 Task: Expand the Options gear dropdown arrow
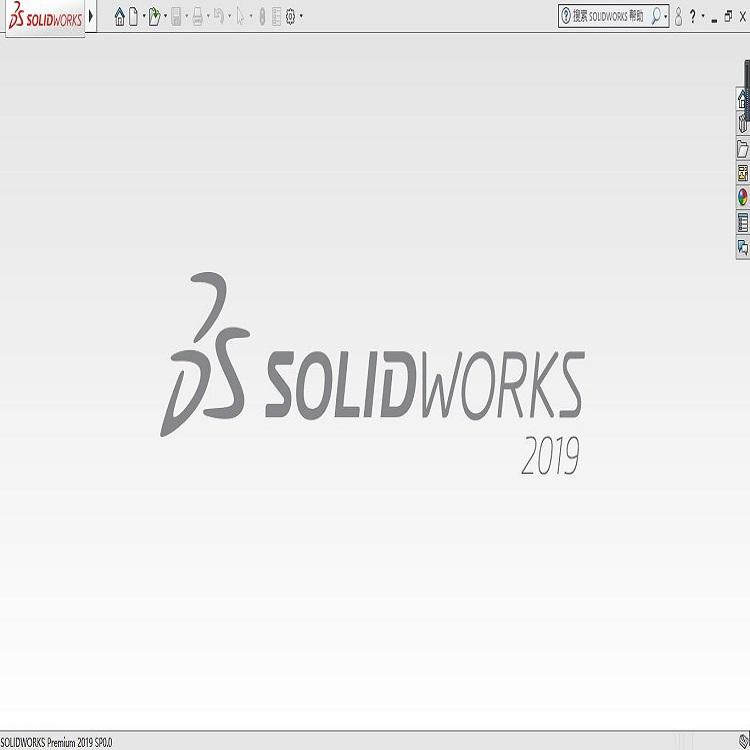(301, 16)
